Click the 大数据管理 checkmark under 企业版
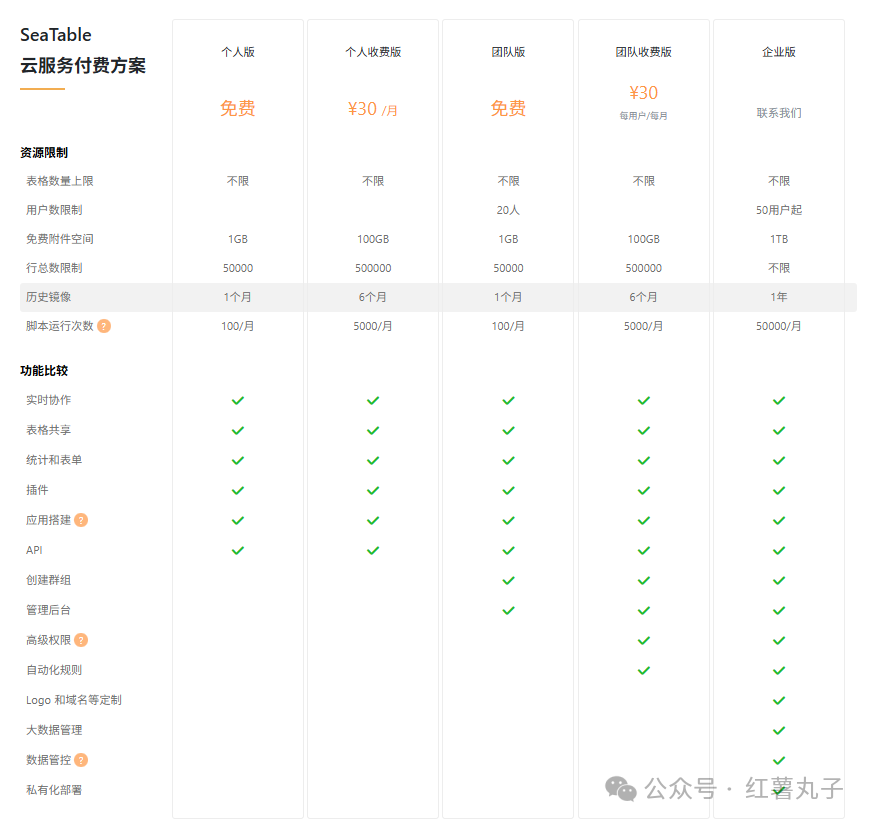The image size is (871, 823). point(779,730)
